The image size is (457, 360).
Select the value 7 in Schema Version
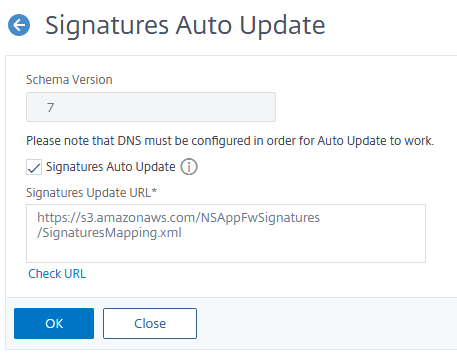click(x=50, y=107)
